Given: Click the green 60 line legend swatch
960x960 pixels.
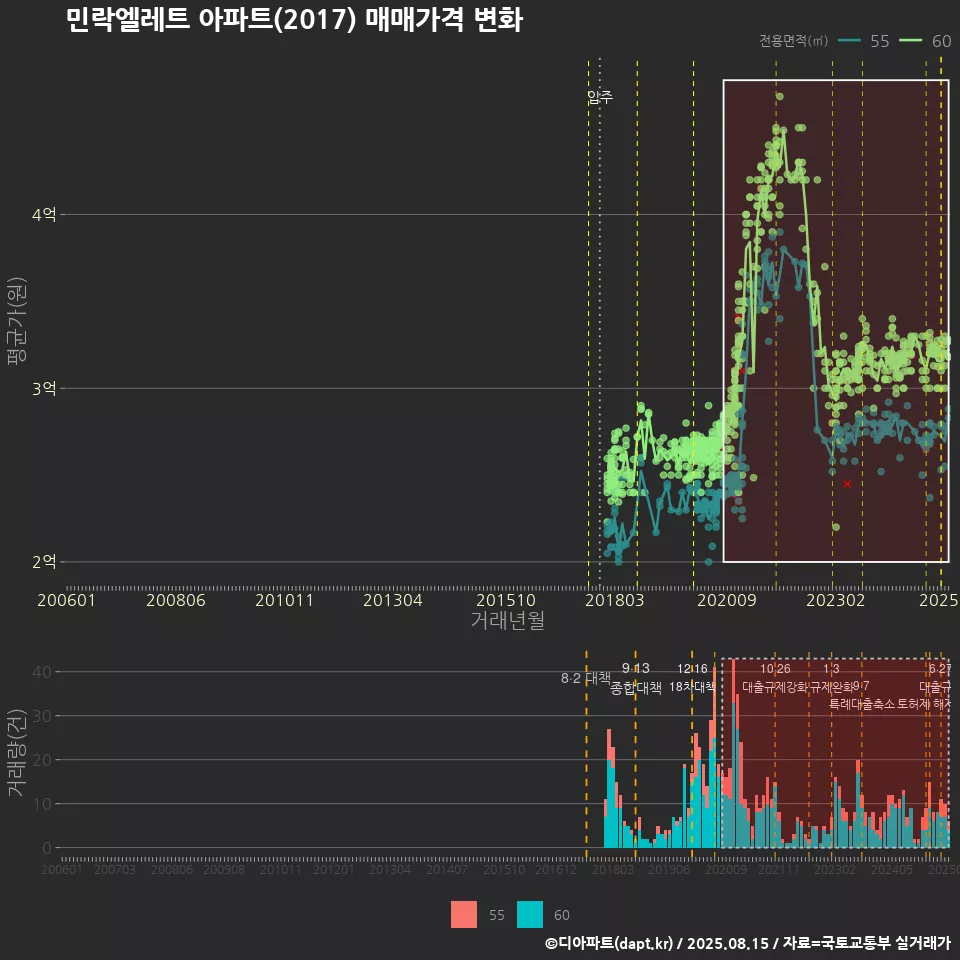Looking at the screenshot, I should (910, 41).
